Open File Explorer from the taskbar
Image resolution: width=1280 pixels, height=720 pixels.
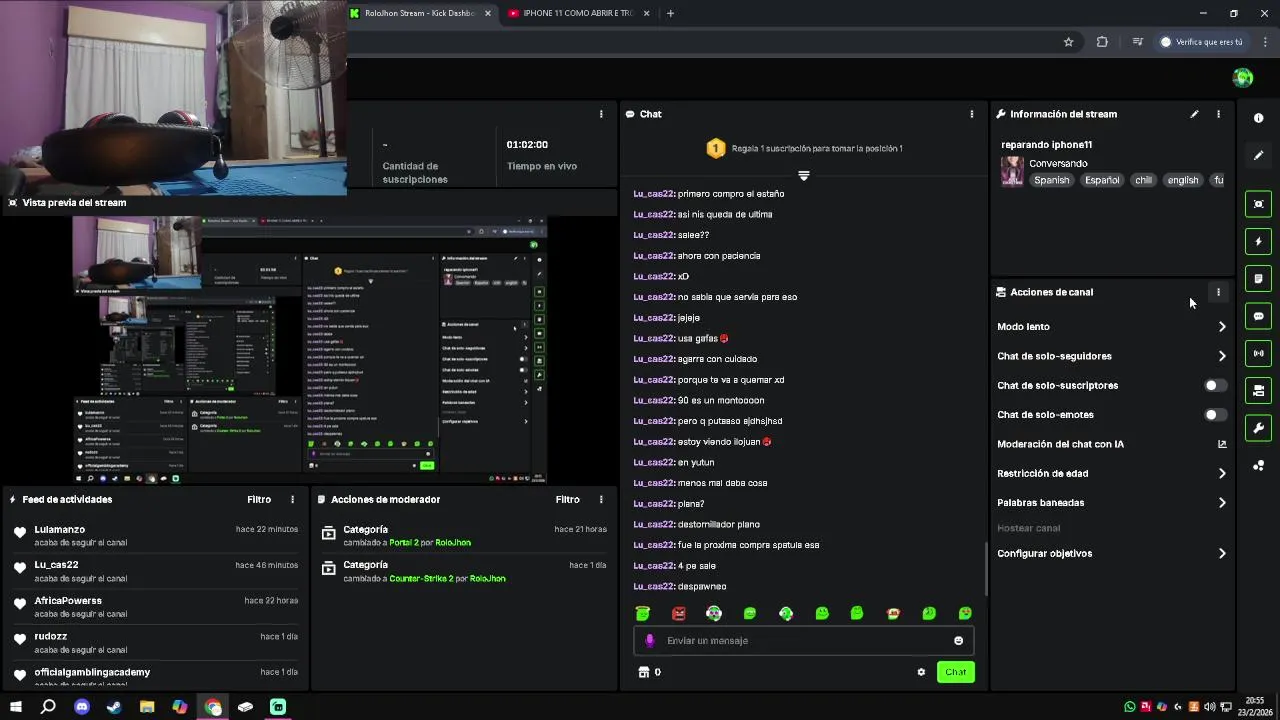point(147,707)
